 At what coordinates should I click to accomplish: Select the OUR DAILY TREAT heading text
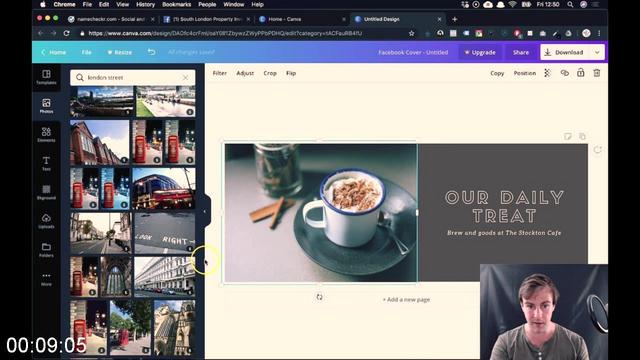[504, 207]
